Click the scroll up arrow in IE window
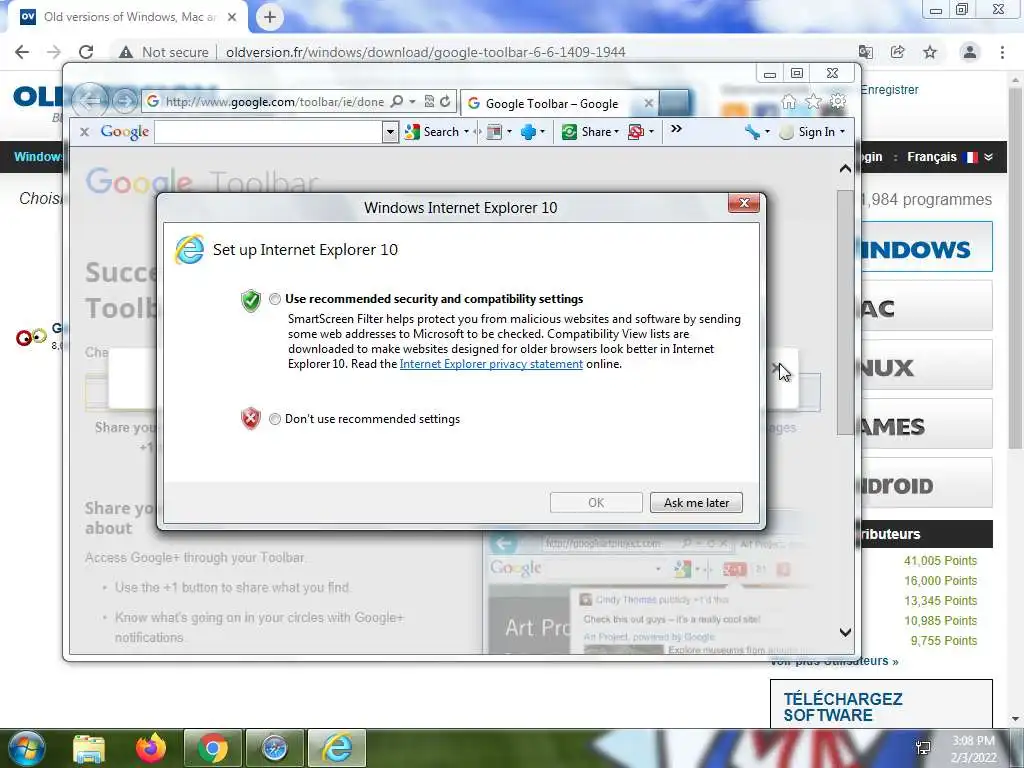 (x=845, y=169)
